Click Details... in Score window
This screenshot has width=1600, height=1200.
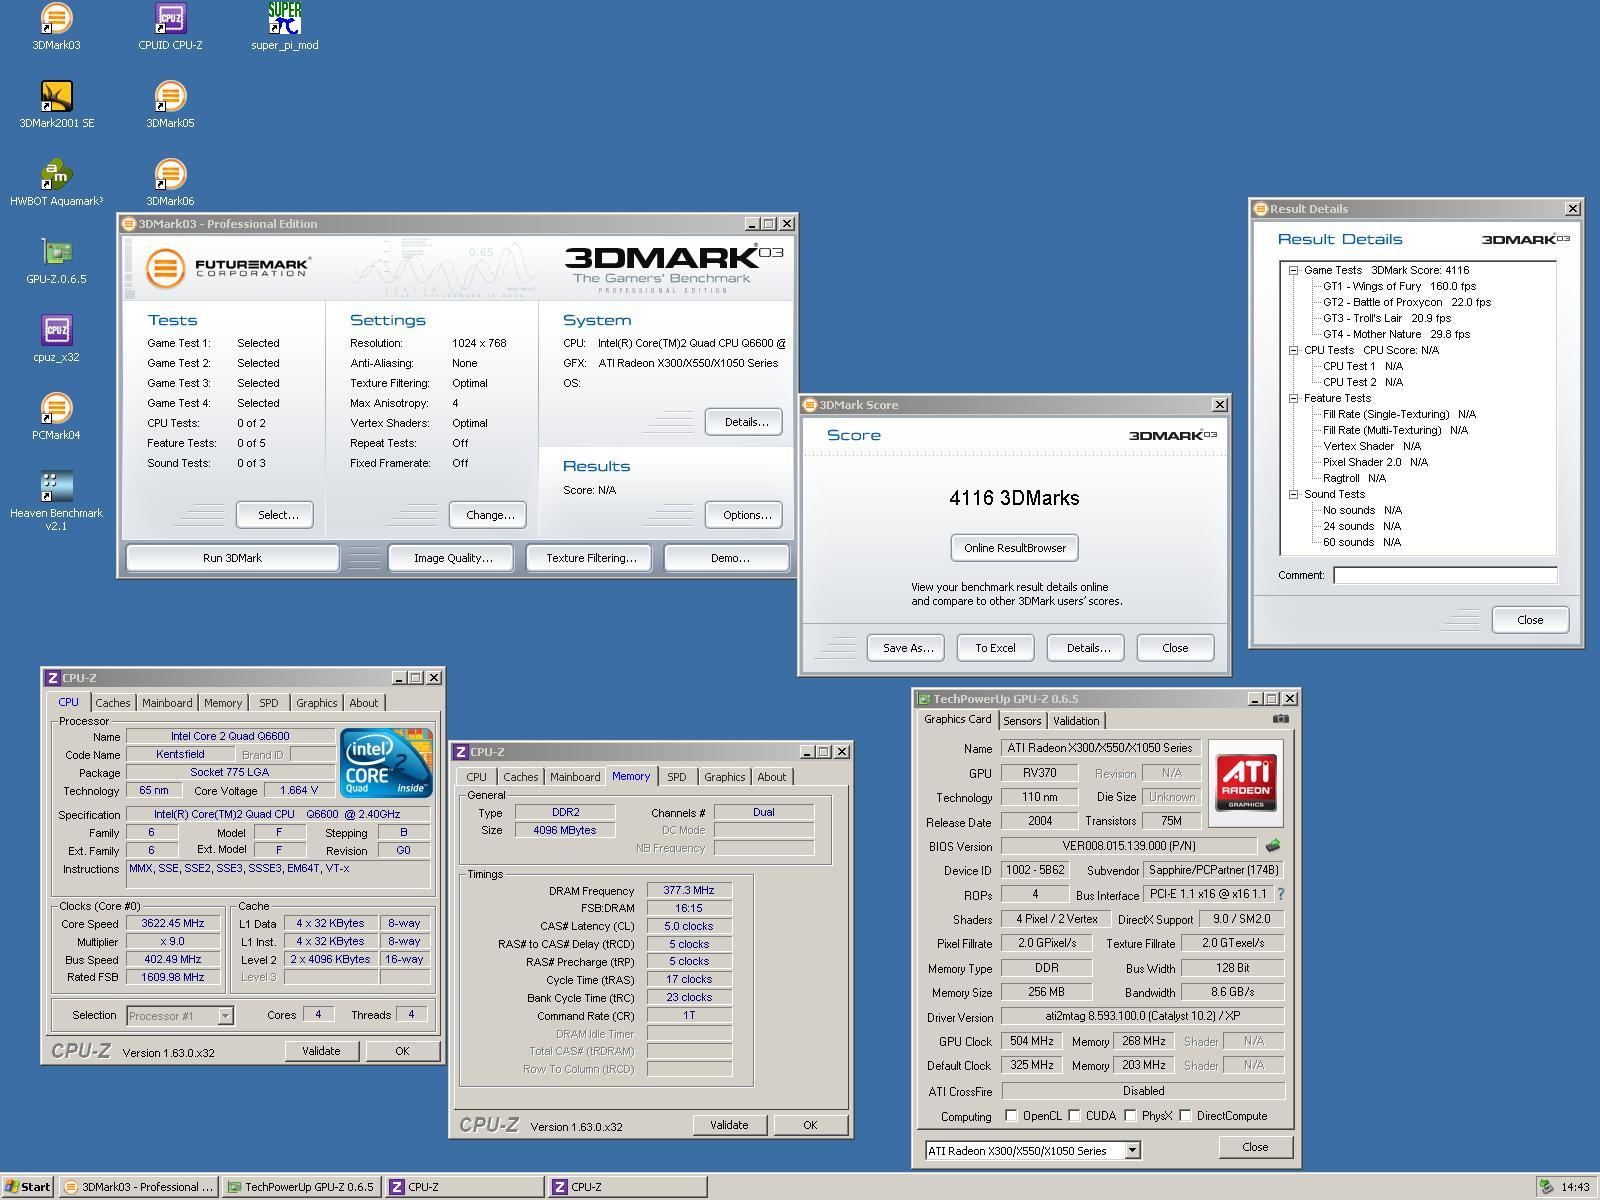pyautogui.click(x=1088, y=648)
